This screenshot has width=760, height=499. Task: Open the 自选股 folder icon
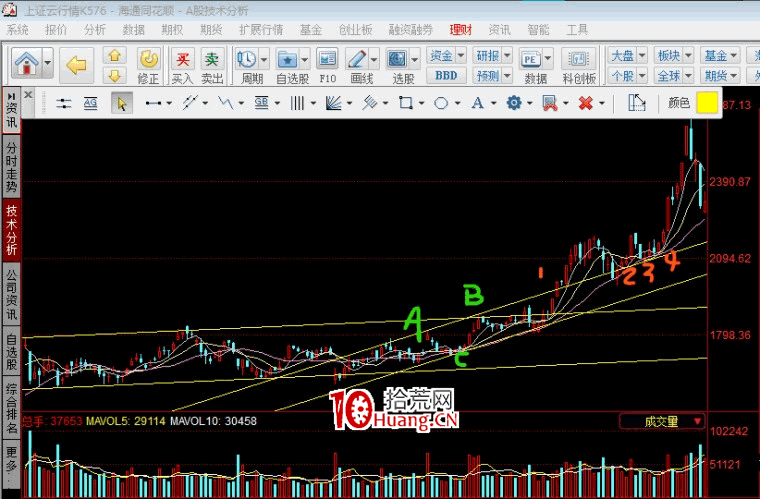(x=287, y=59)
